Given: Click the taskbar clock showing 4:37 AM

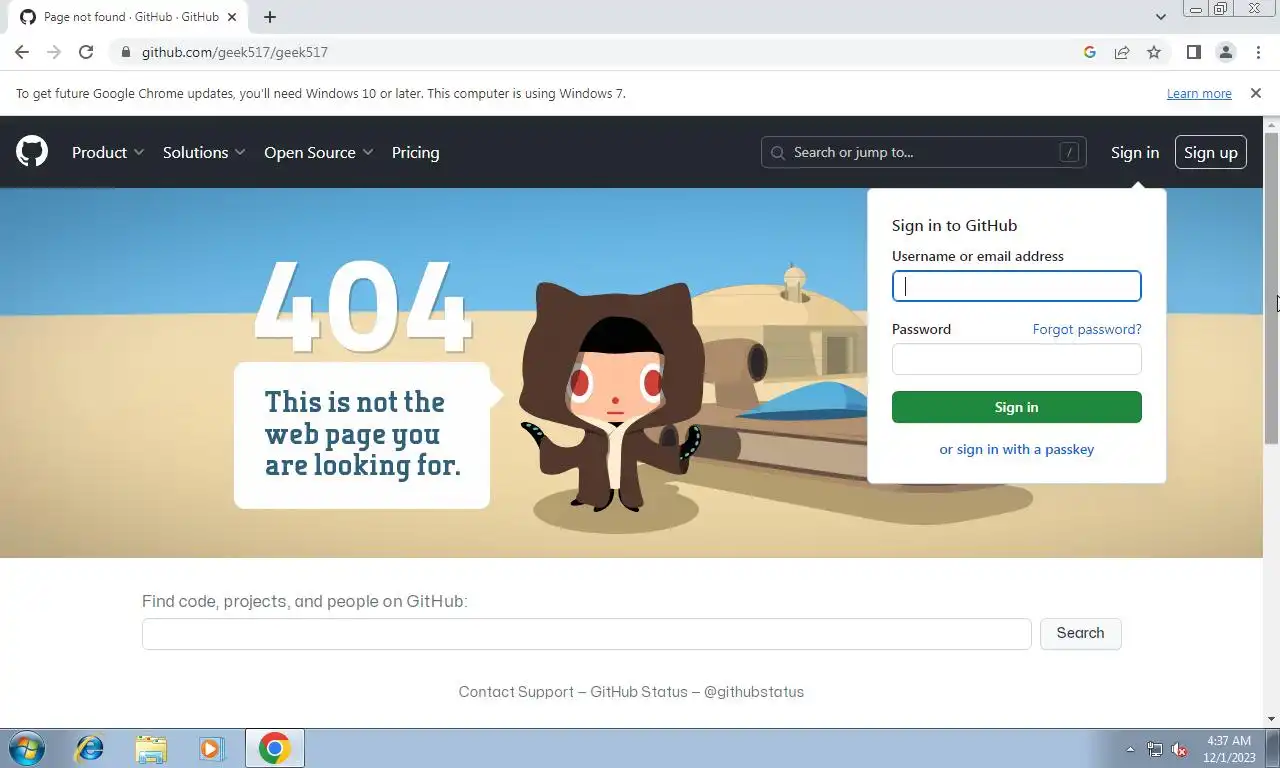Looking at the screenshot, I should (1229, 749).
